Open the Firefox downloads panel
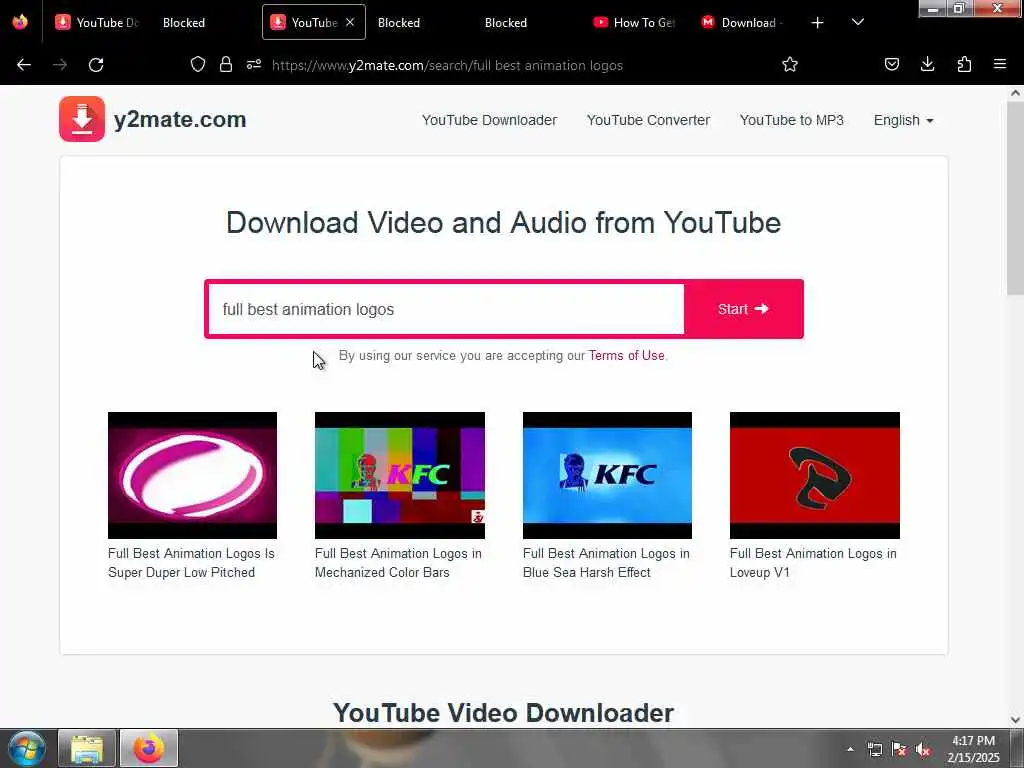 [927, 64]
